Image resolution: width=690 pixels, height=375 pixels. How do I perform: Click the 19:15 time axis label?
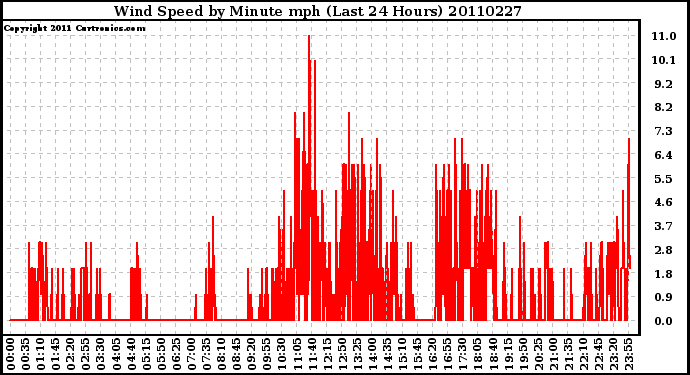coord(508,355)
